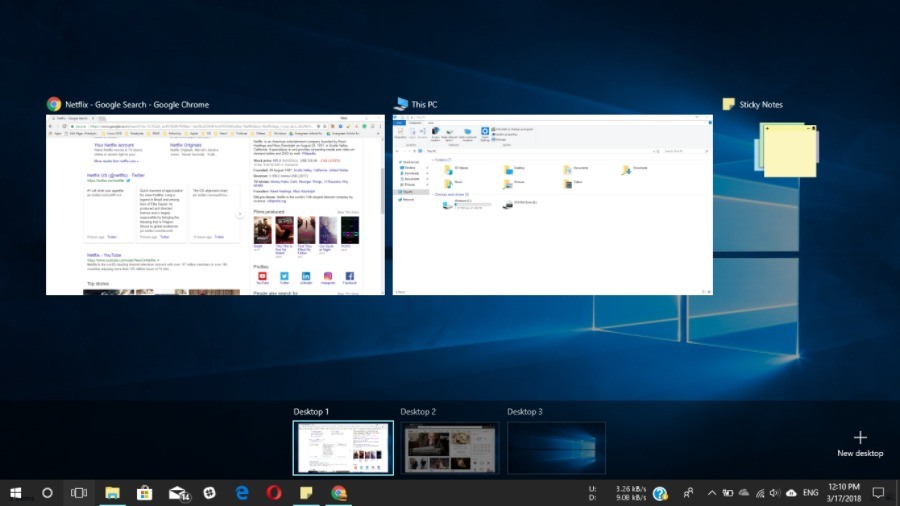Screen dimensions: 900x506
Task: Open Sticky Notes taskbar icon
Action: coord(306,493)
